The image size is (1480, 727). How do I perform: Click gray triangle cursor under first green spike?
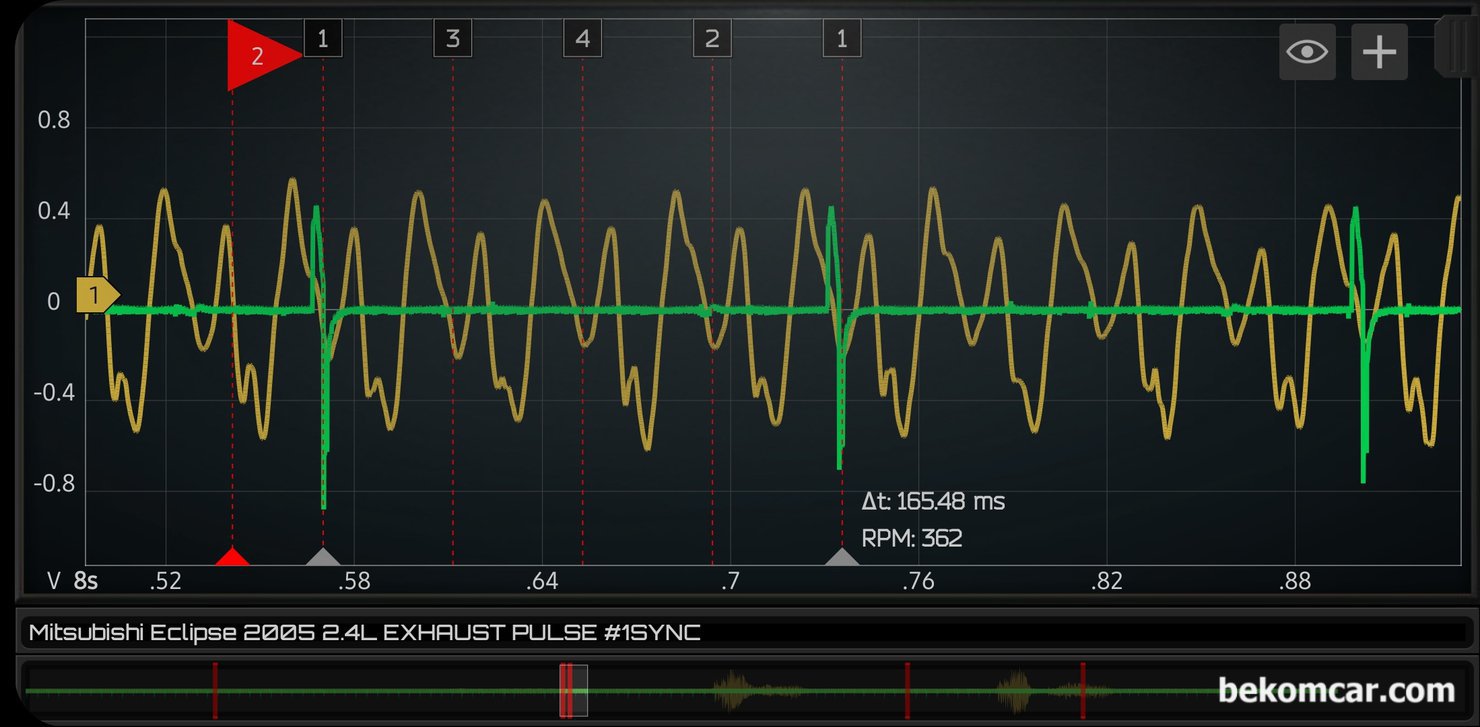(322, 556)
